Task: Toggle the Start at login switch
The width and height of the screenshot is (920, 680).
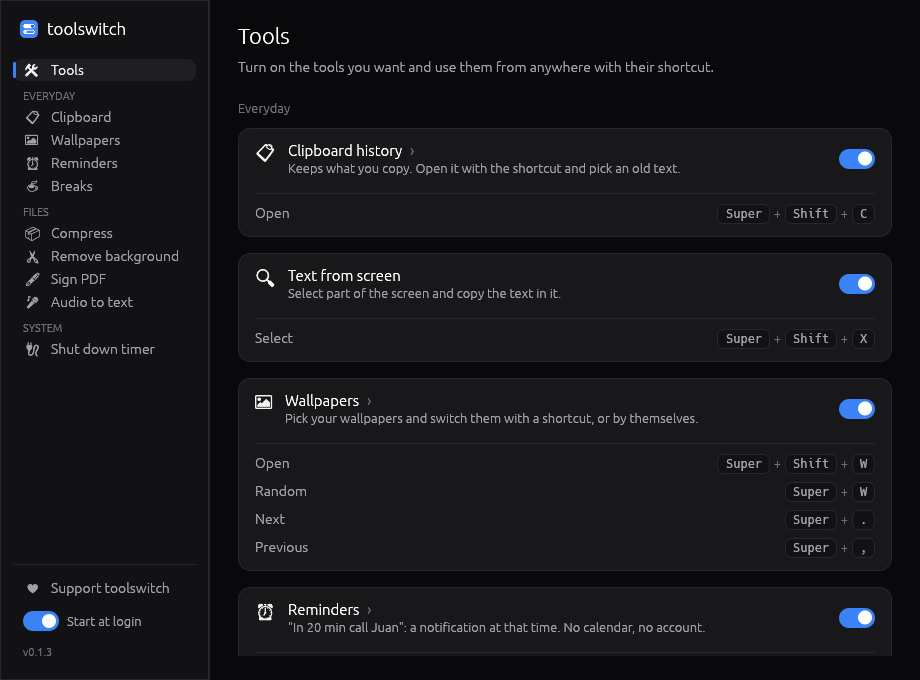Action: 40,621
